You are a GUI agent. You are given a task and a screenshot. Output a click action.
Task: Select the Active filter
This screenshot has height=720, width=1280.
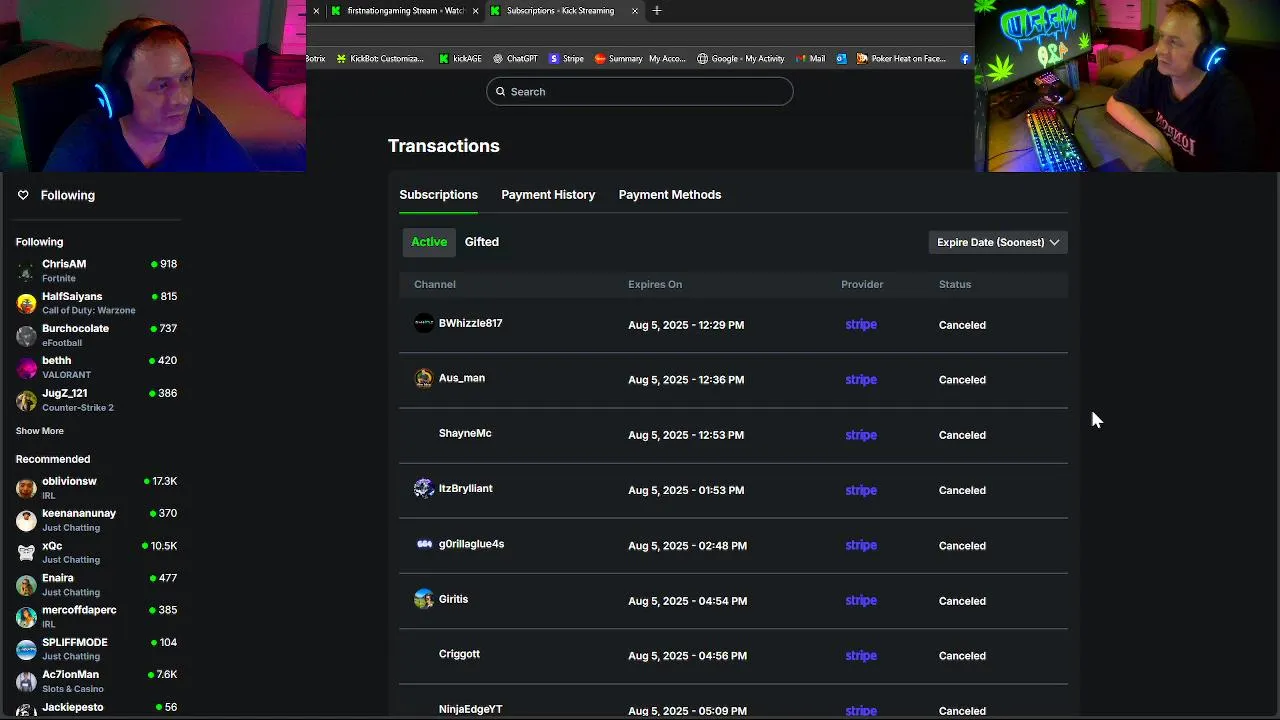429,242
